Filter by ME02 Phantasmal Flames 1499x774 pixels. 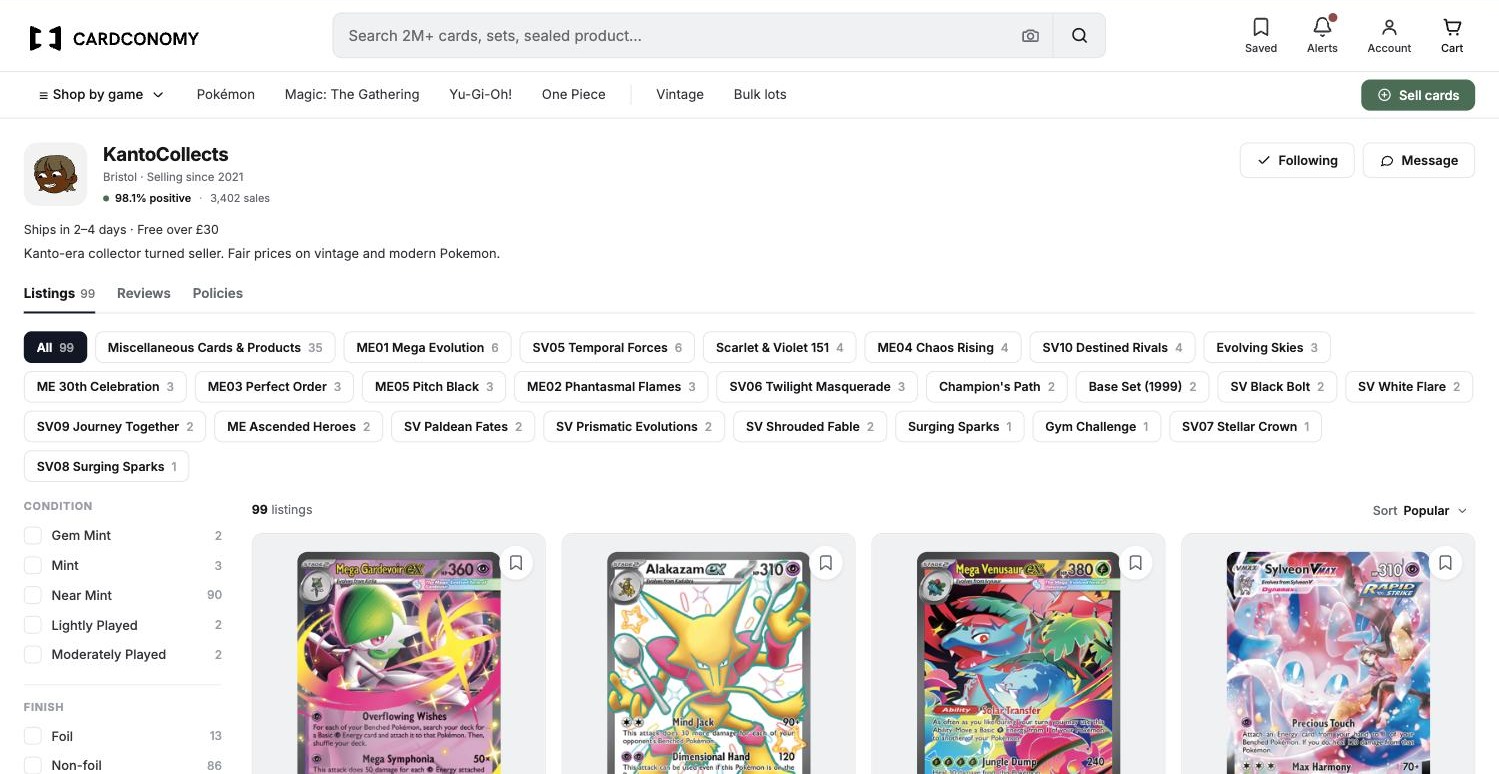tap(611, 386)
